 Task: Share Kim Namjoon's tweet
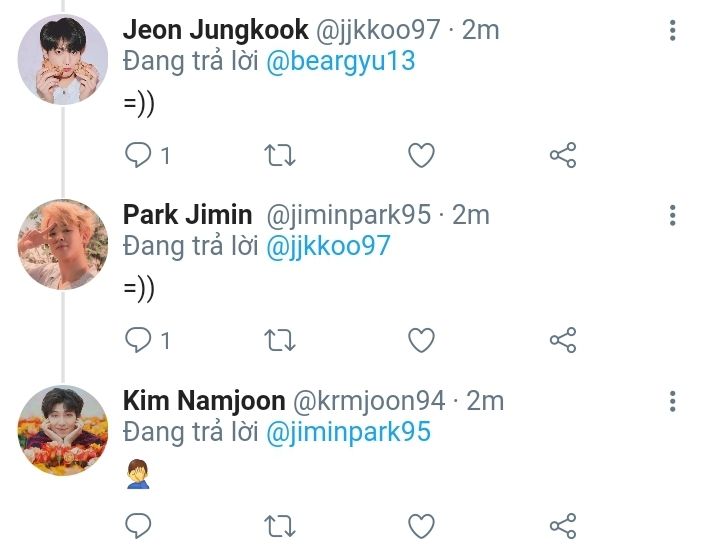coord(563,525)
